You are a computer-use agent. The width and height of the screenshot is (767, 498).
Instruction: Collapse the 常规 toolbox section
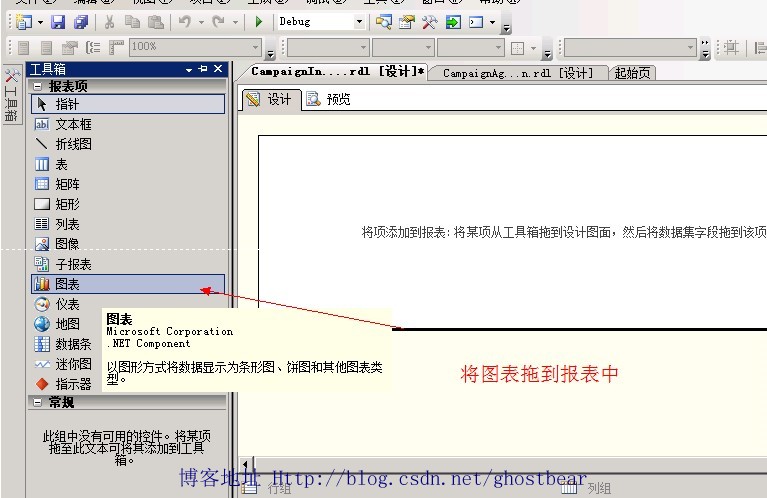(38, 402)
